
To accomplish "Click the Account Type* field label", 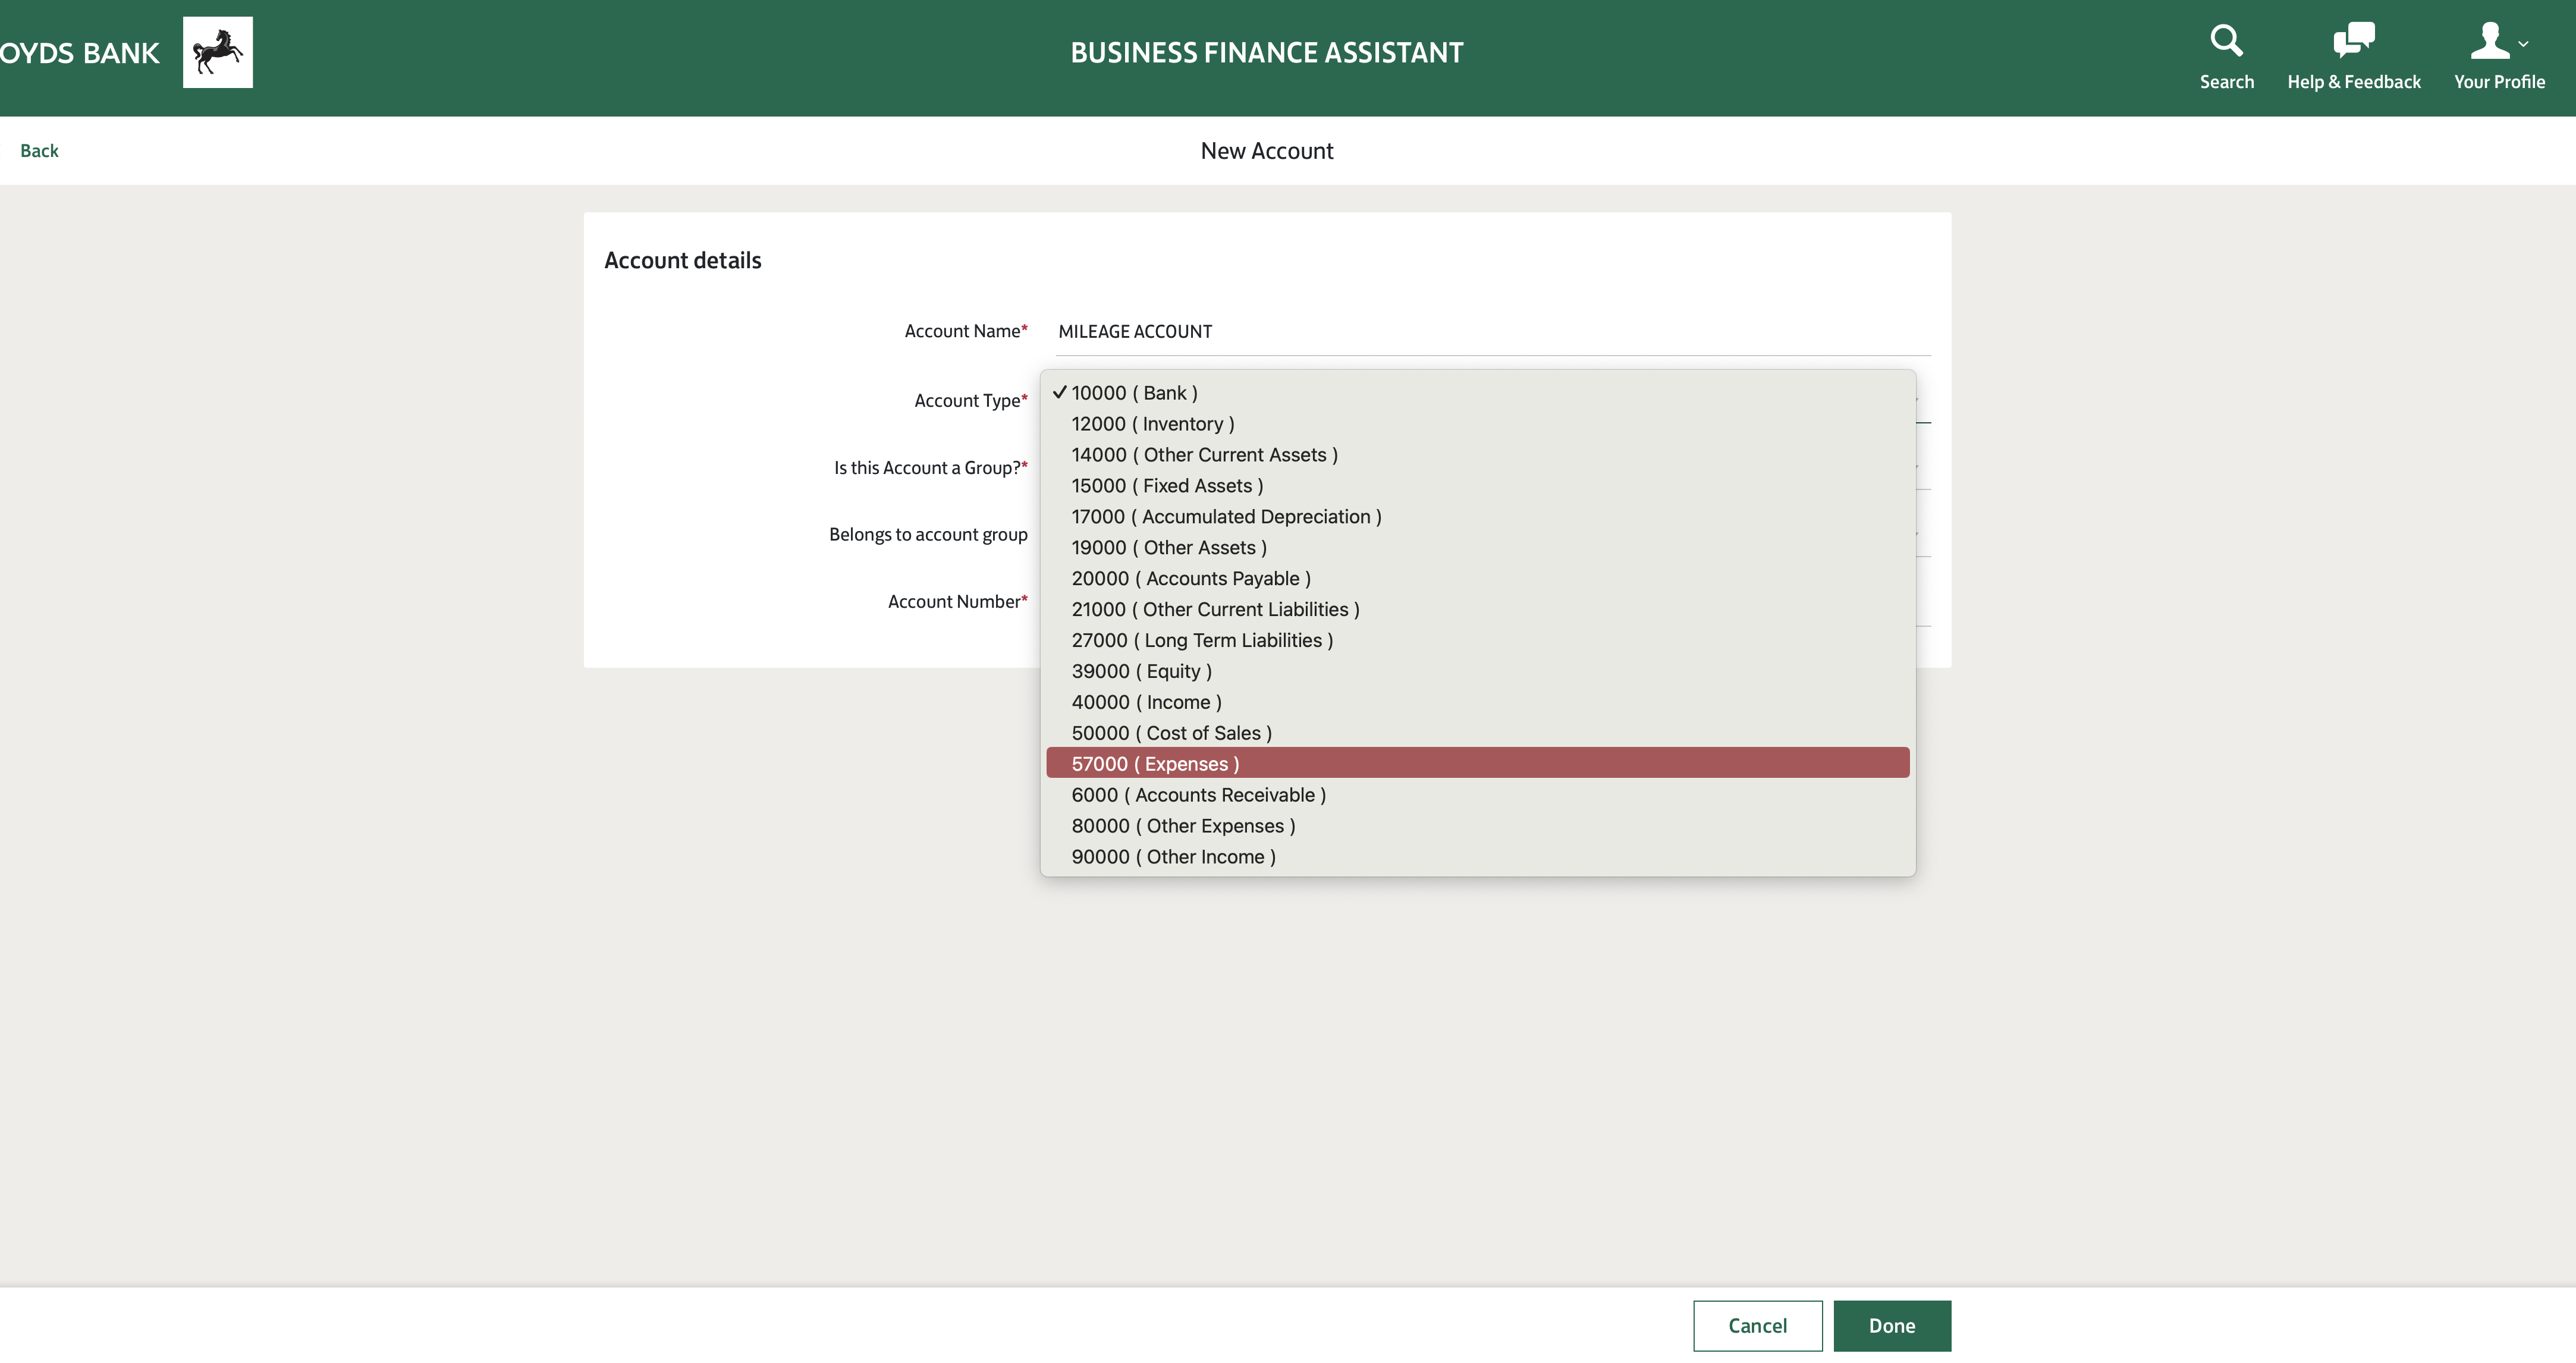I will 970,401.
